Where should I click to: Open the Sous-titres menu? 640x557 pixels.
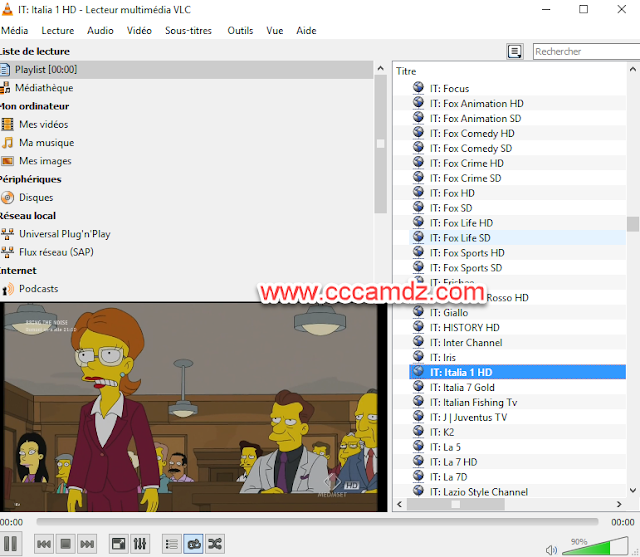coord(188,31)
